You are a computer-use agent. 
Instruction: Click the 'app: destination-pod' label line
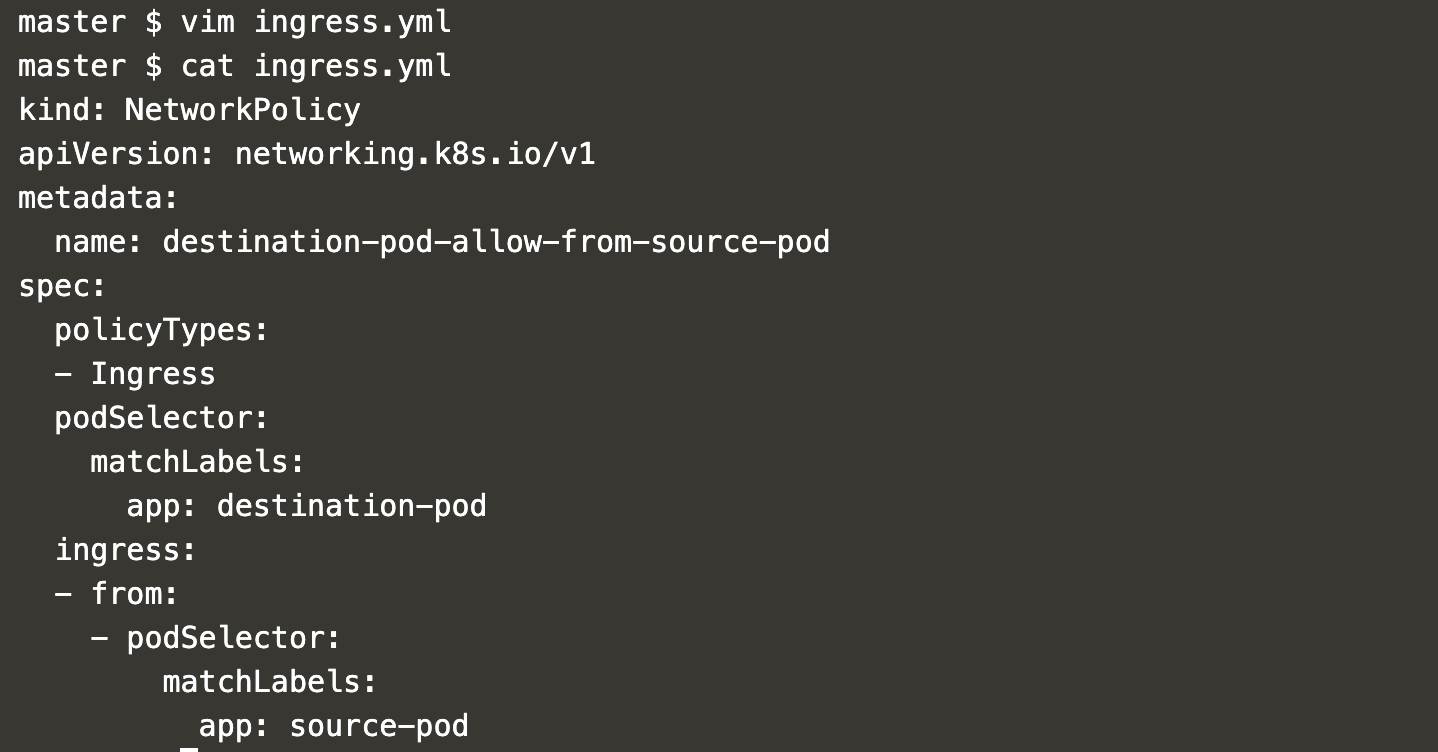pyautogui.click(x=307, y=506)
